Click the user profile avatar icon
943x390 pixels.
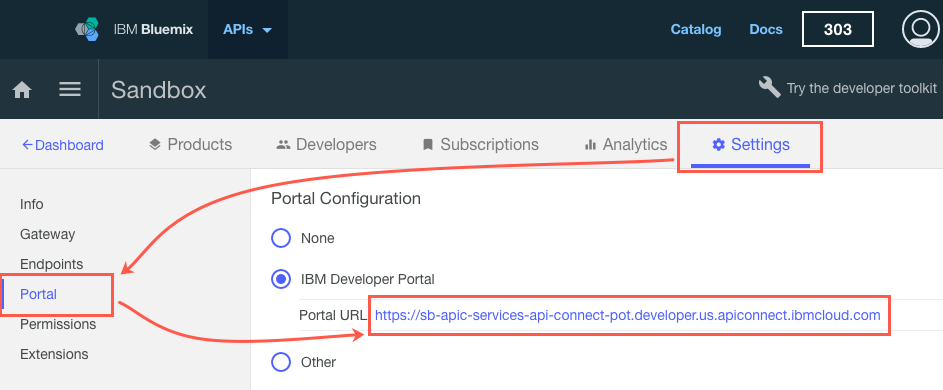point(921,29)
